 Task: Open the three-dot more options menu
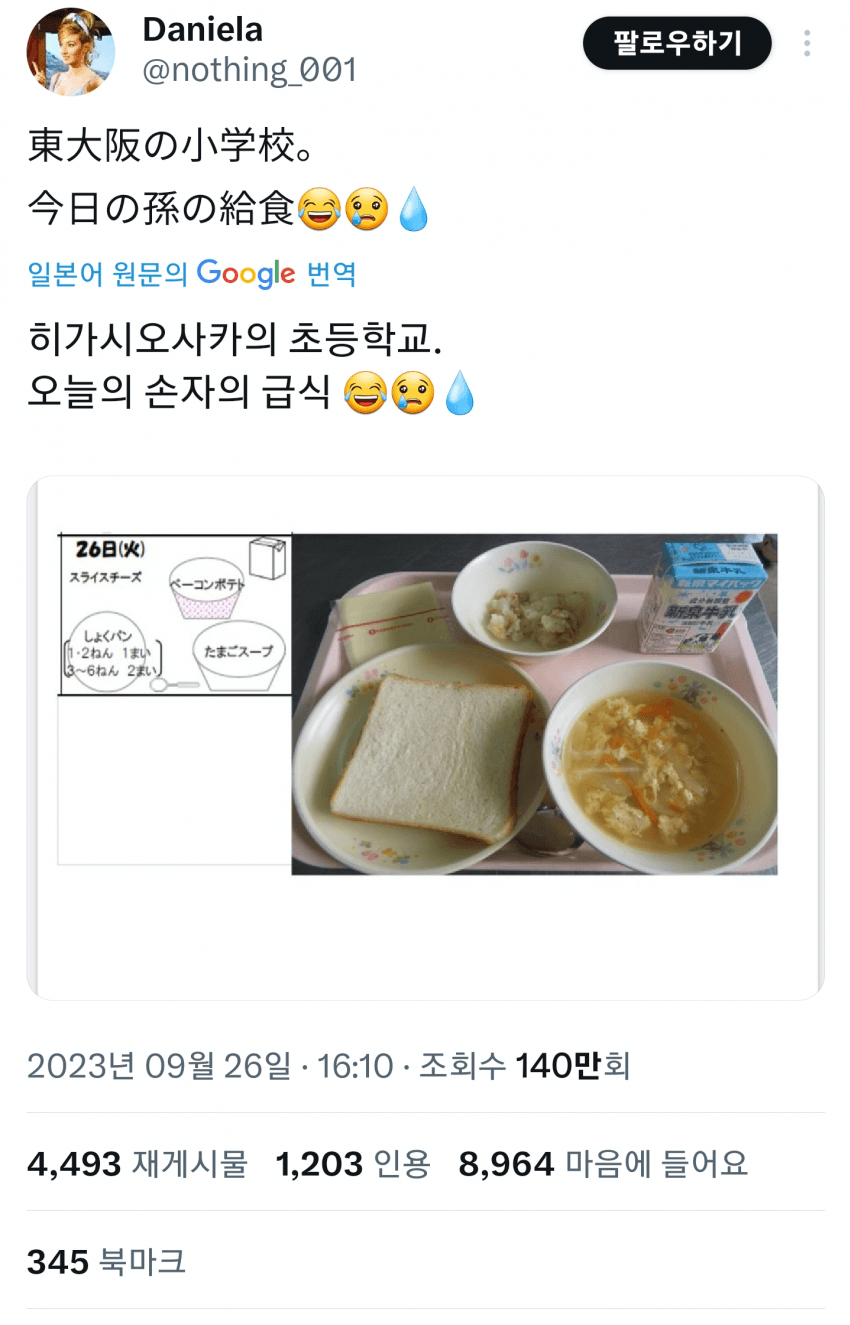click(807, 43)
